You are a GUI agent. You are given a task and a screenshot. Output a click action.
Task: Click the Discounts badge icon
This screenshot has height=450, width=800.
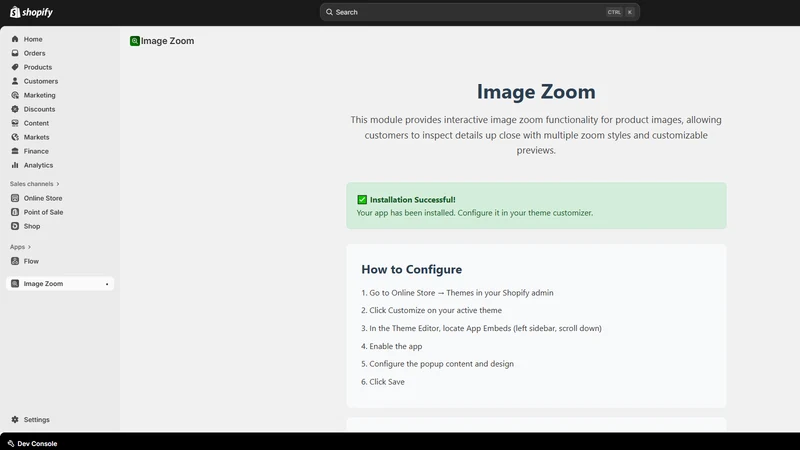point(15,109)
